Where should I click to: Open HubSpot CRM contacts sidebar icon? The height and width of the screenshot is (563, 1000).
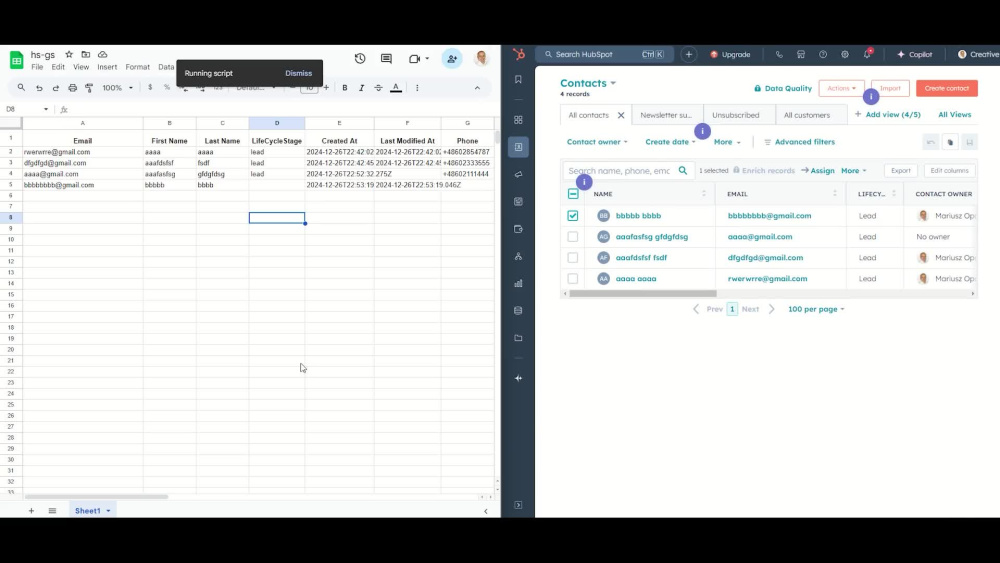(x=518, y=147)
